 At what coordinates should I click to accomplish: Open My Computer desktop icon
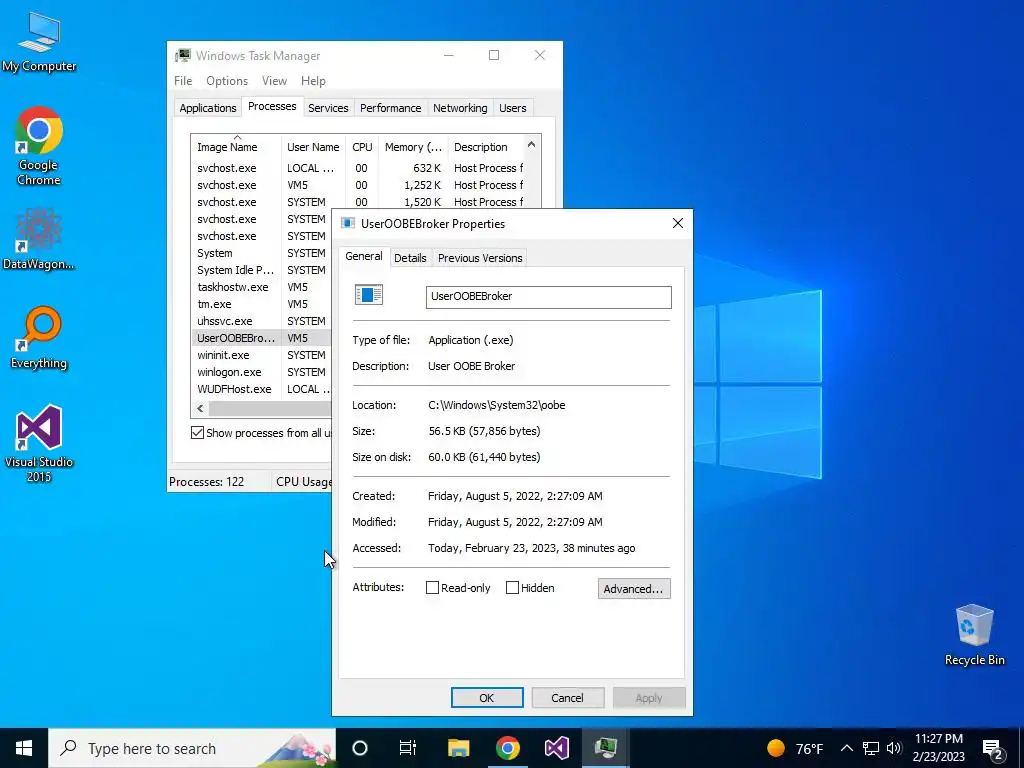pyautogui.click(x=39, y=40)
